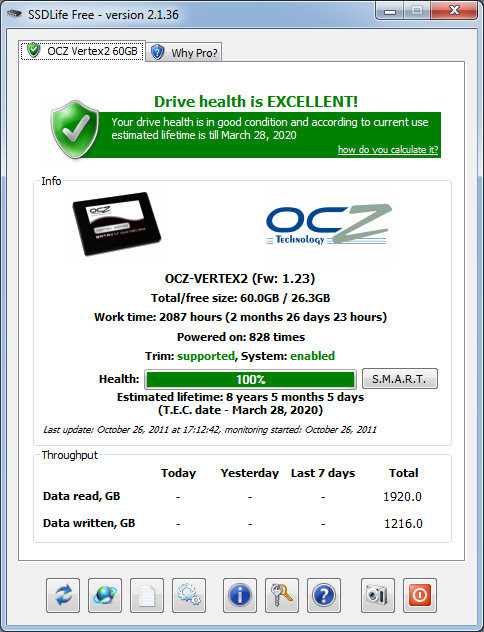
Task: Click the blank document report icon
Action: click(x=147, y=595)
